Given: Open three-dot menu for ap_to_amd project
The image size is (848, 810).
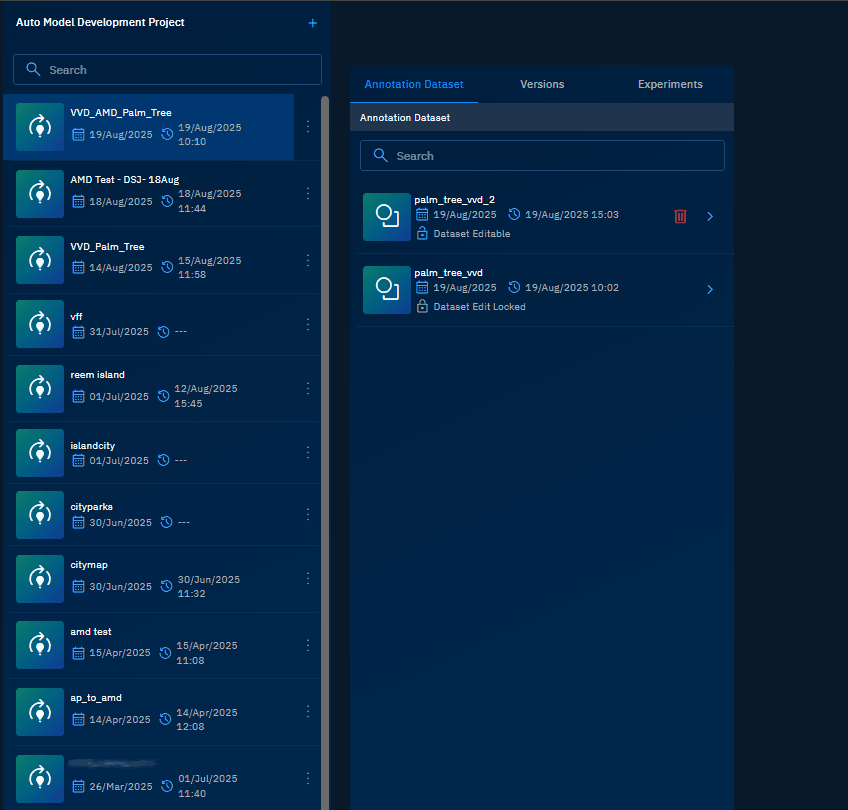Looking at the screenshot, I should [x=308, y=712].
